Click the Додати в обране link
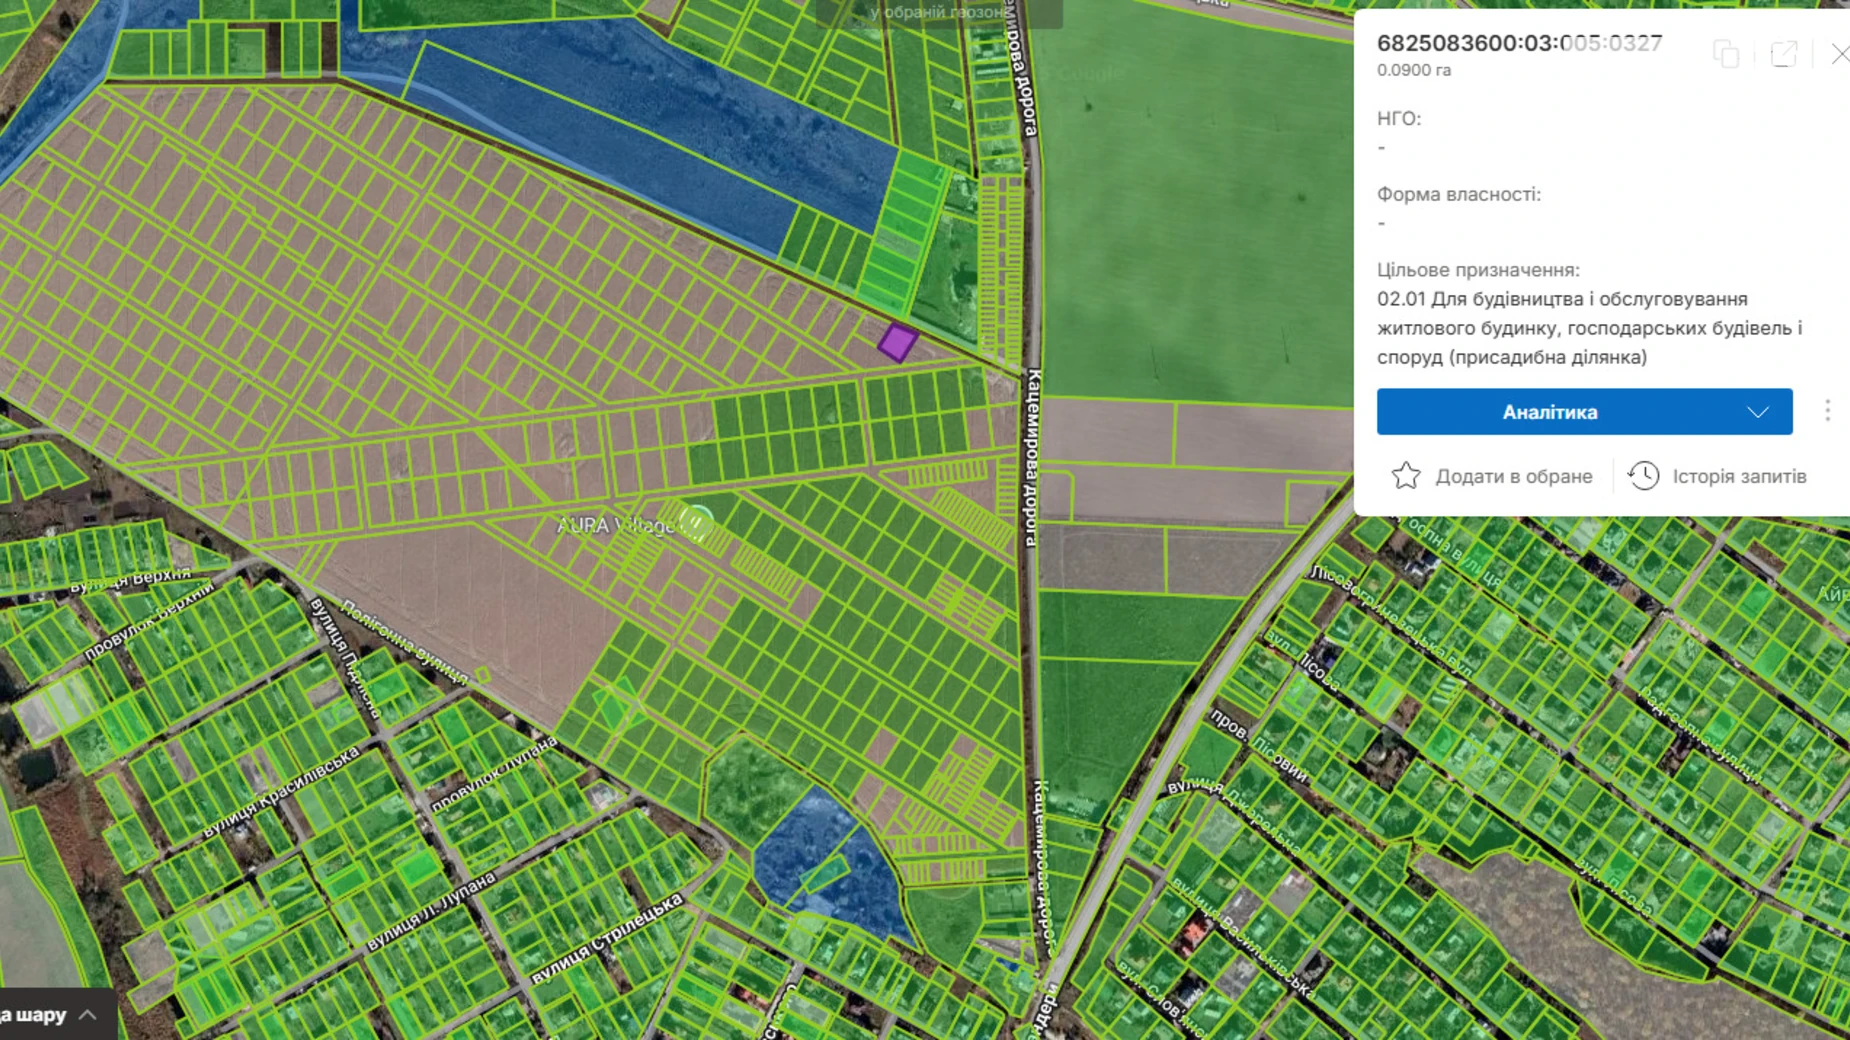Screen dimensions: 1850x1040 click(x=1513, y=477)
